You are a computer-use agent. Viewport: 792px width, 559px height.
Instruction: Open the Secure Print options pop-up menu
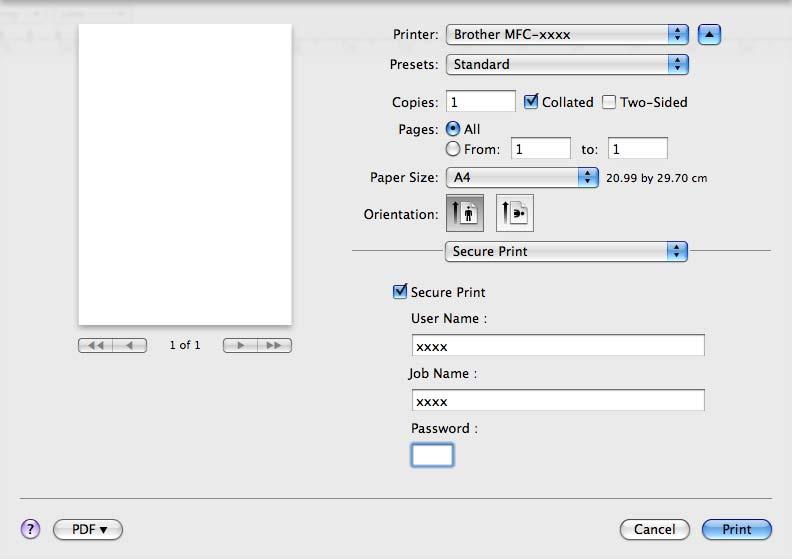566,251
